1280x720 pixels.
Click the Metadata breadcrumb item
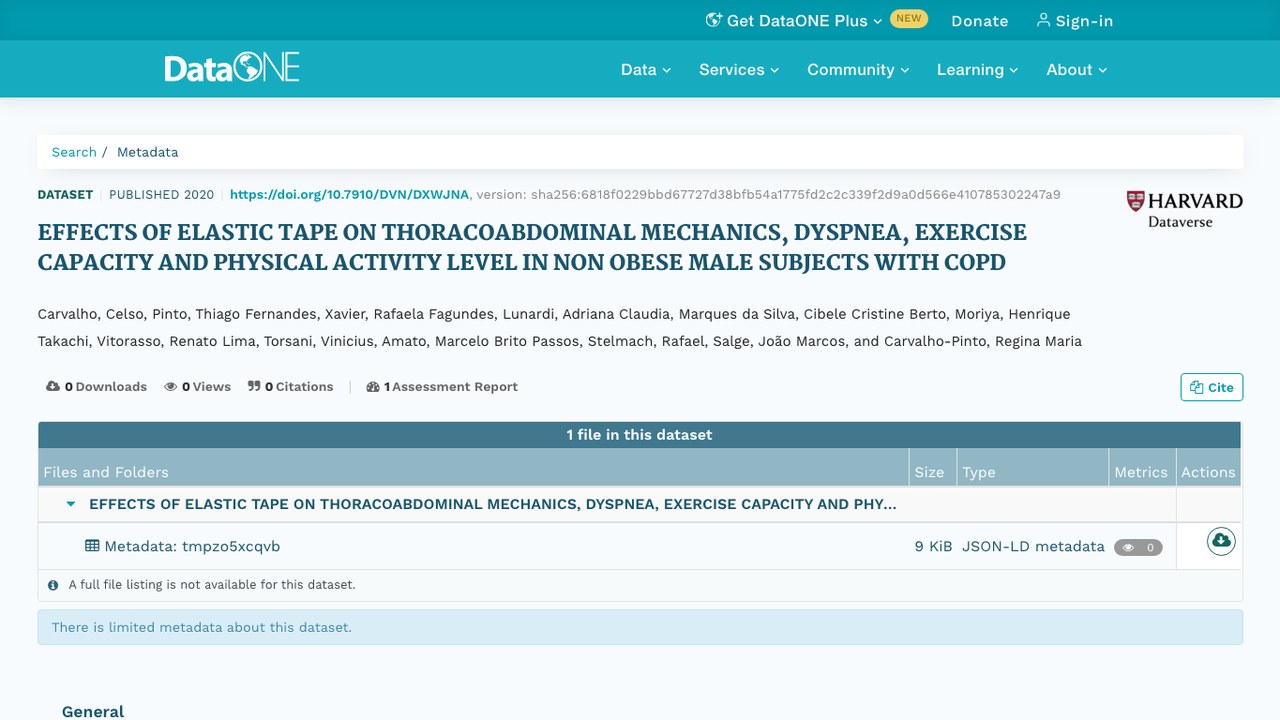[x=148, y=152]
